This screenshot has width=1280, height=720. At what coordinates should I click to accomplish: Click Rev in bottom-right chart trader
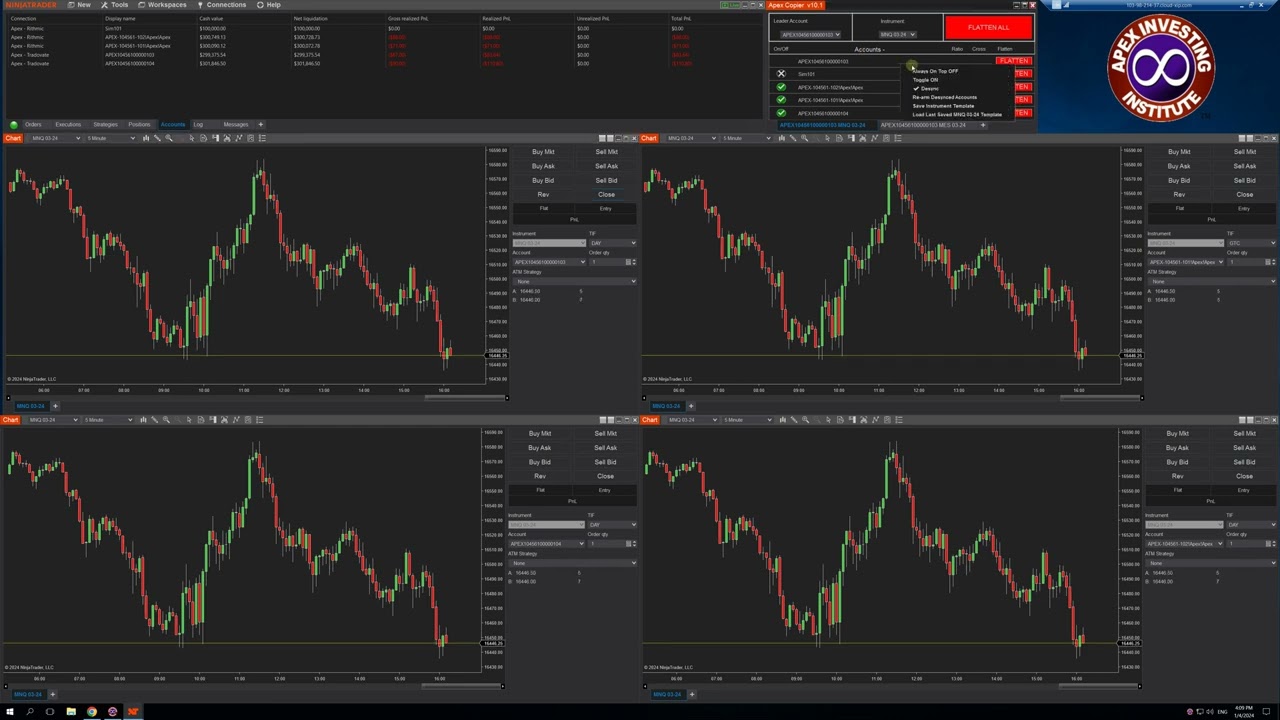point(1178,476)
